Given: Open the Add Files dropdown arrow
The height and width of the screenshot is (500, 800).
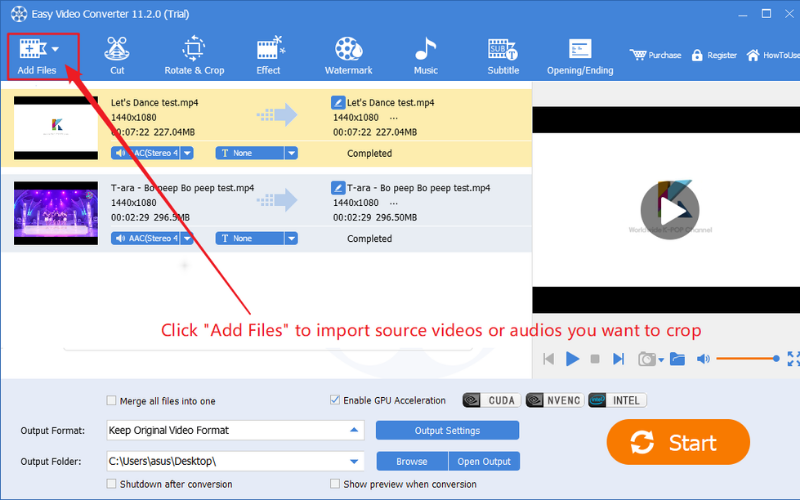Looking at the screenshot, I should click(56, 49).
